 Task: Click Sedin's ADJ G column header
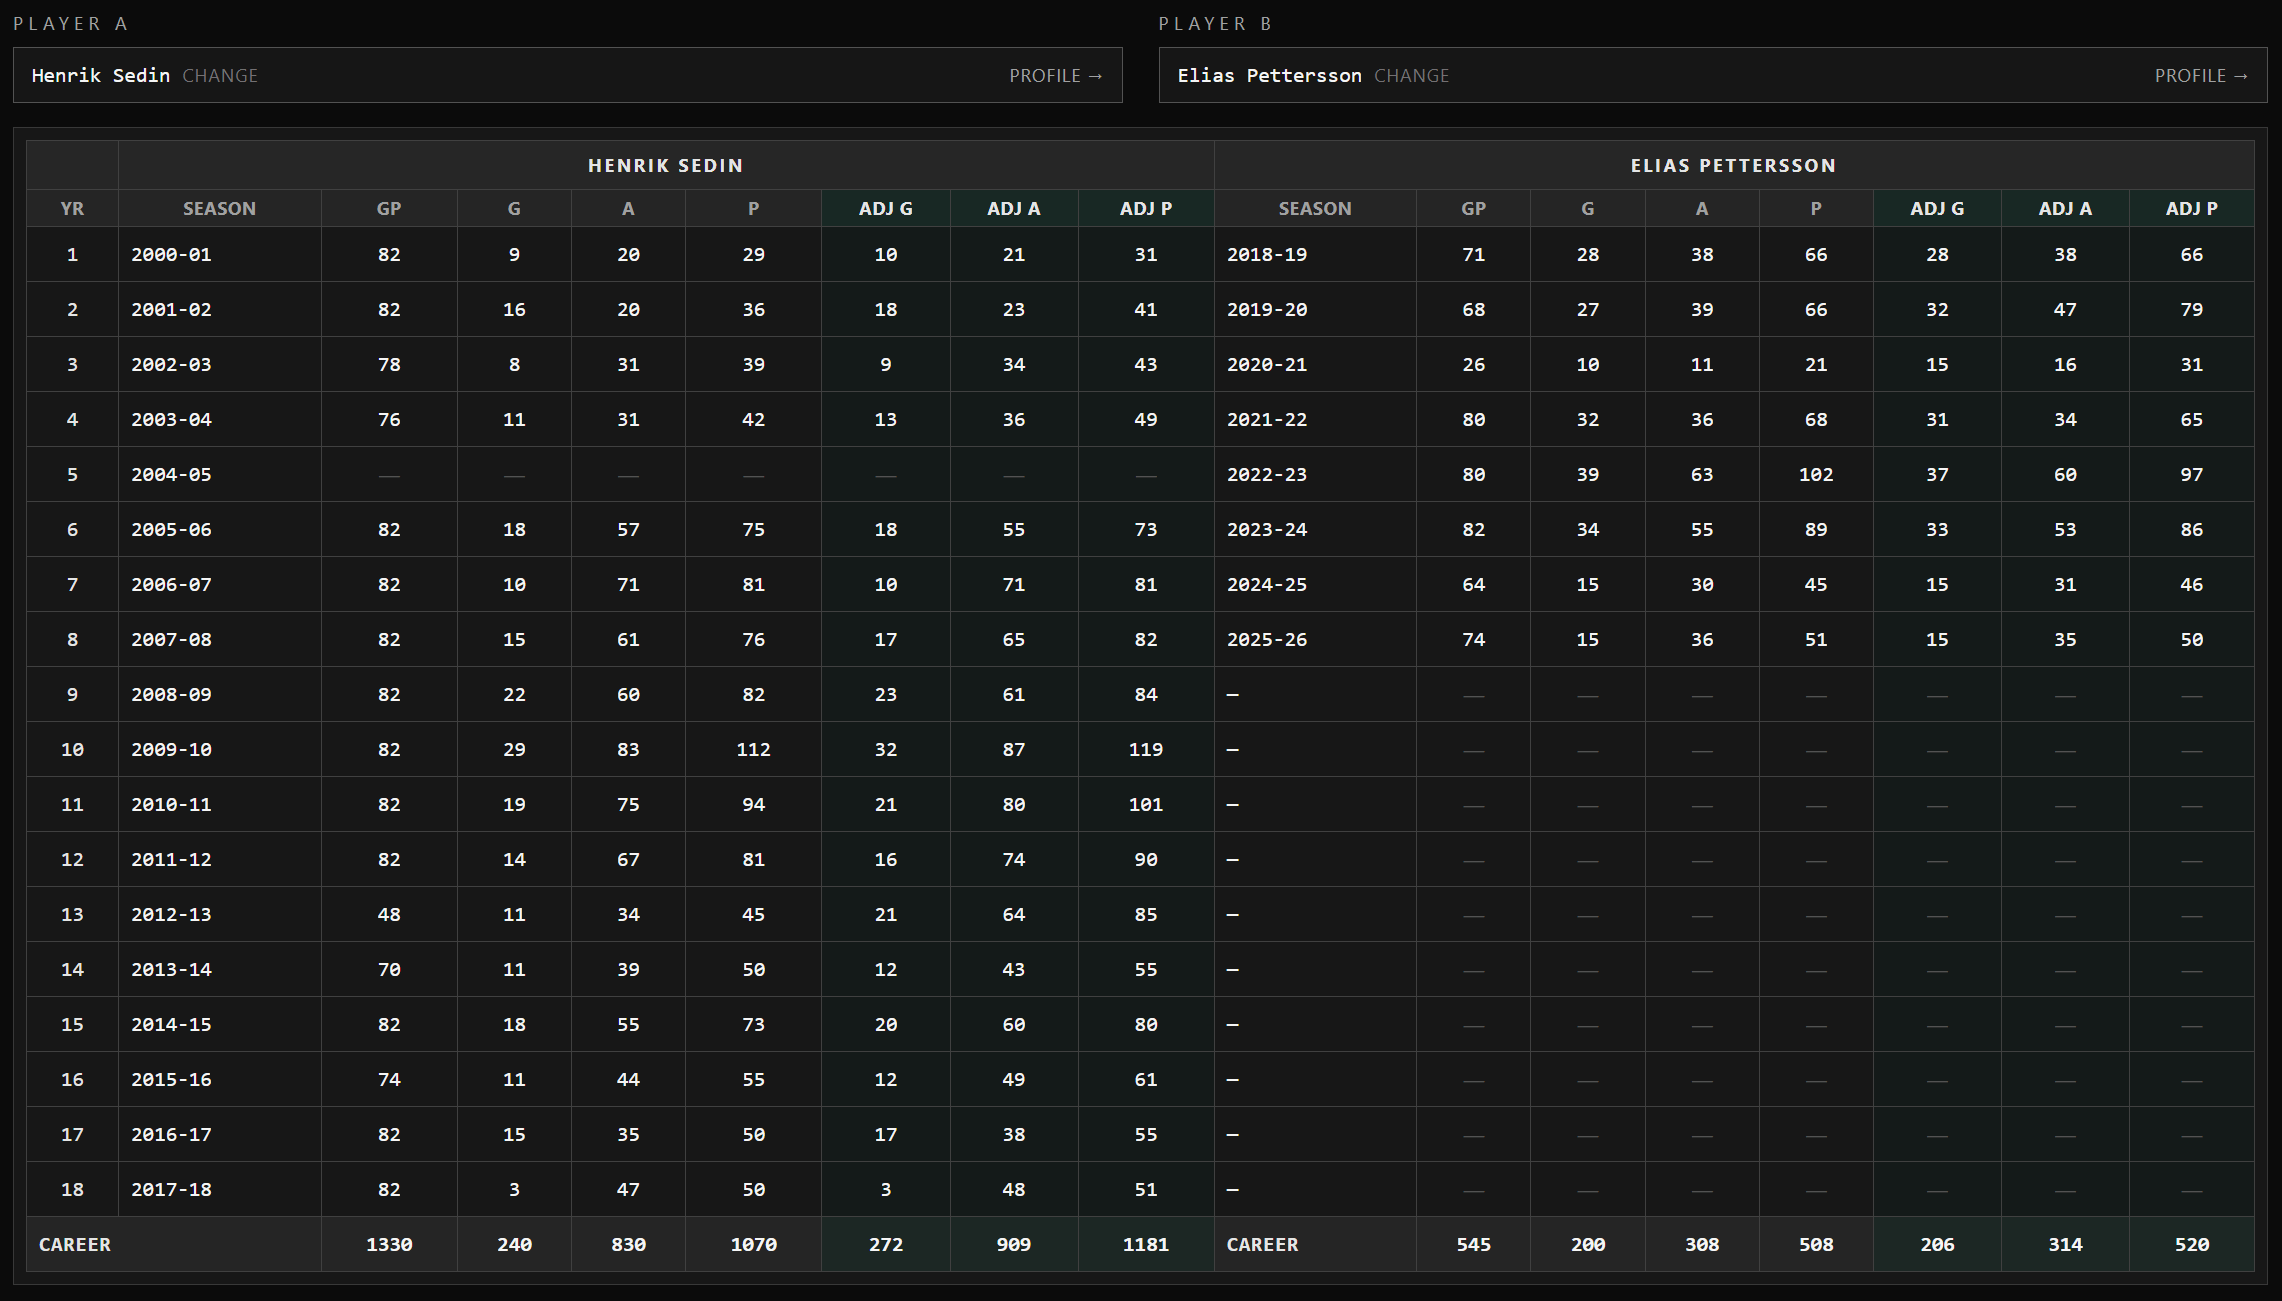[x=885, y=209]
